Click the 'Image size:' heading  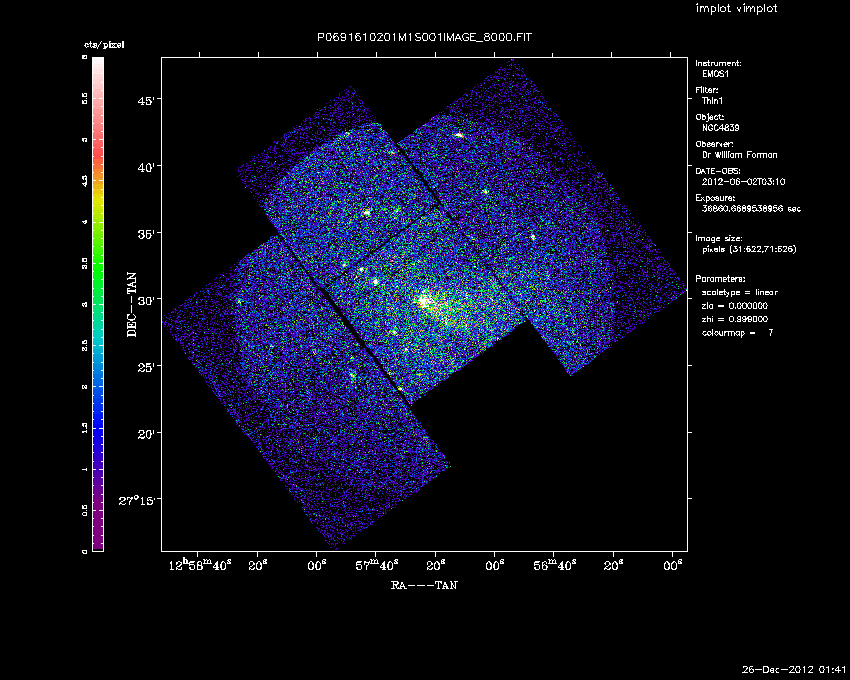coord(719,239)
